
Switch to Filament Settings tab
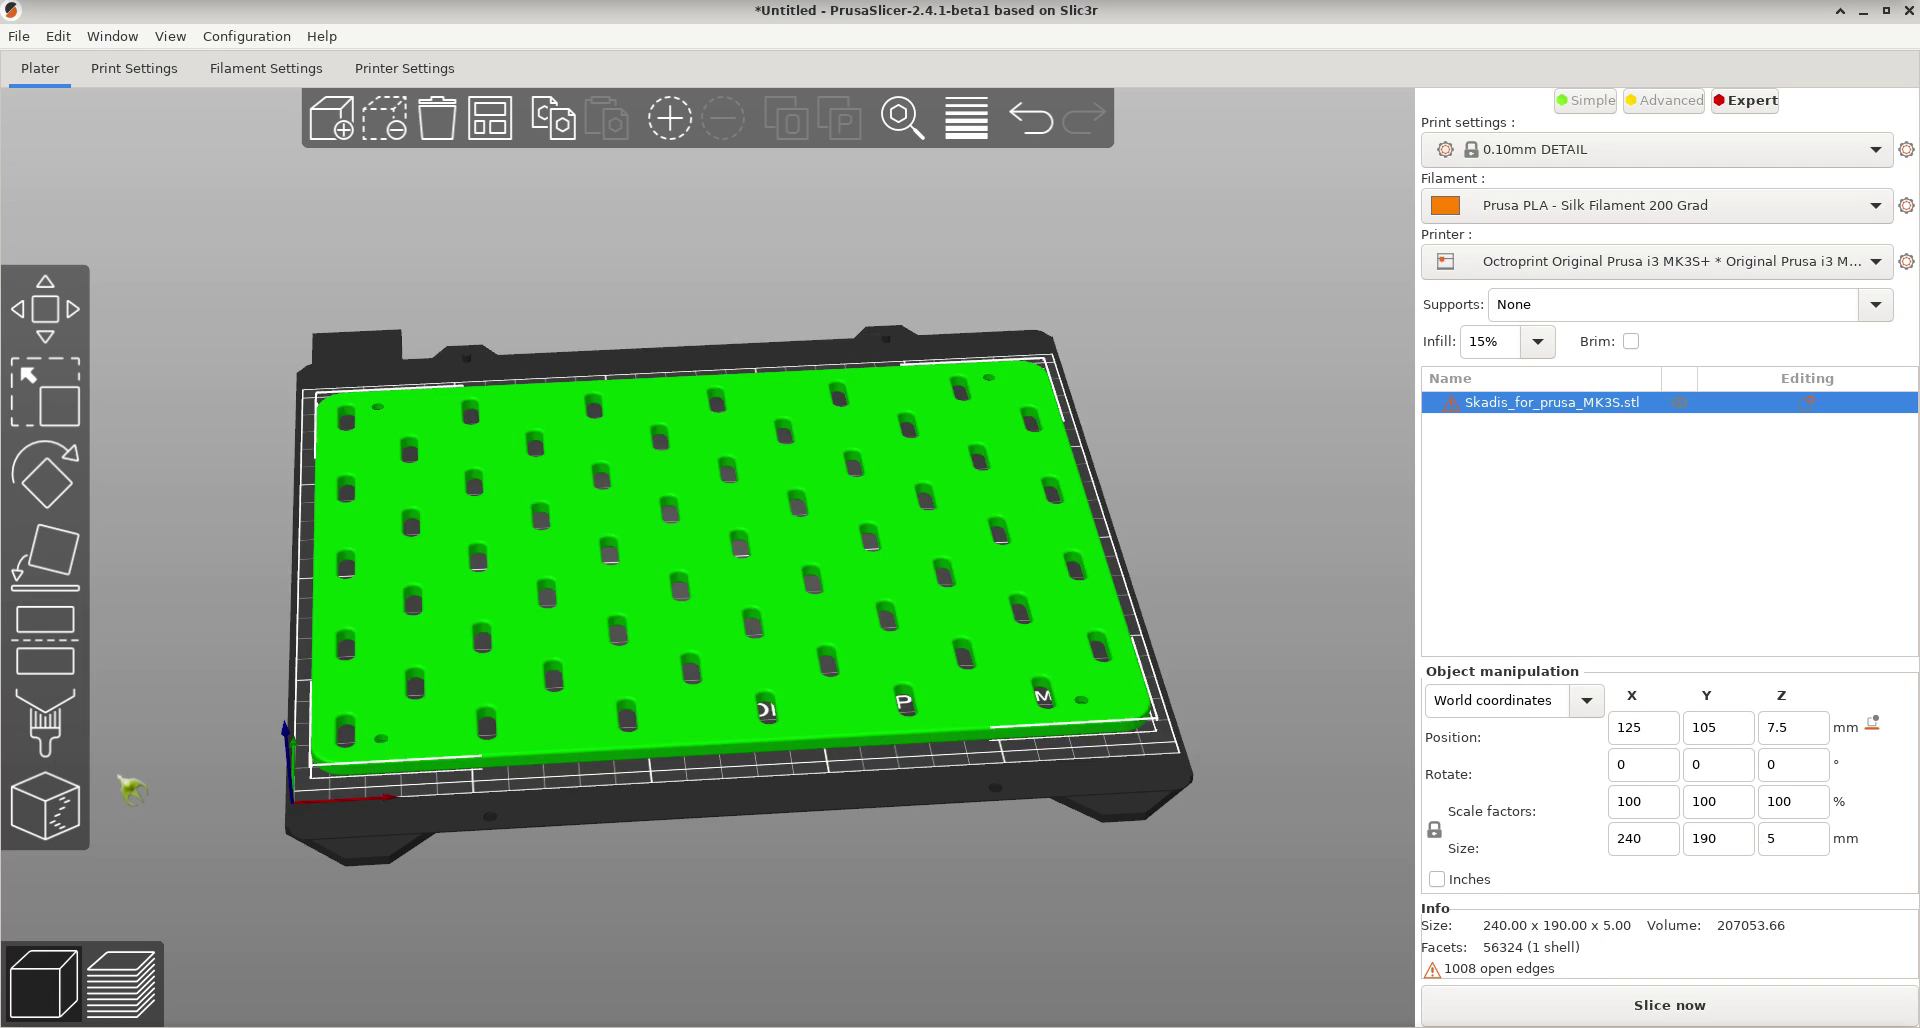(x=266, y=68)
